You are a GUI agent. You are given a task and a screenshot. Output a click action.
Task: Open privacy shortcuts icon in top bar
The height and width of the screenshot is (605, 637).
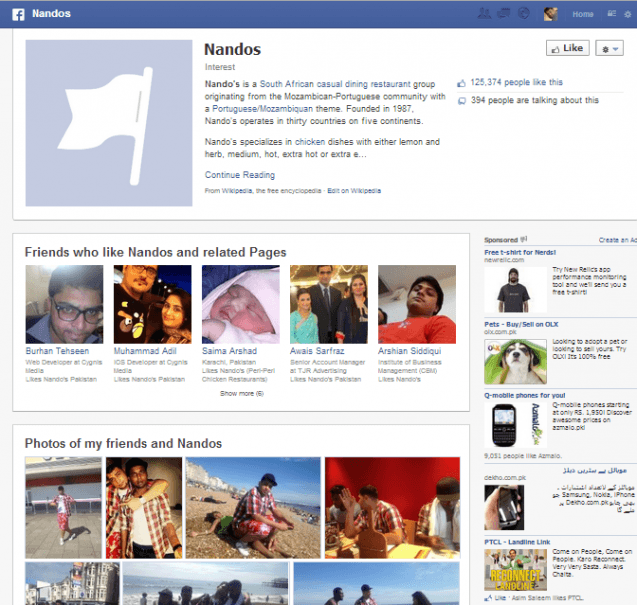(611, 14)
